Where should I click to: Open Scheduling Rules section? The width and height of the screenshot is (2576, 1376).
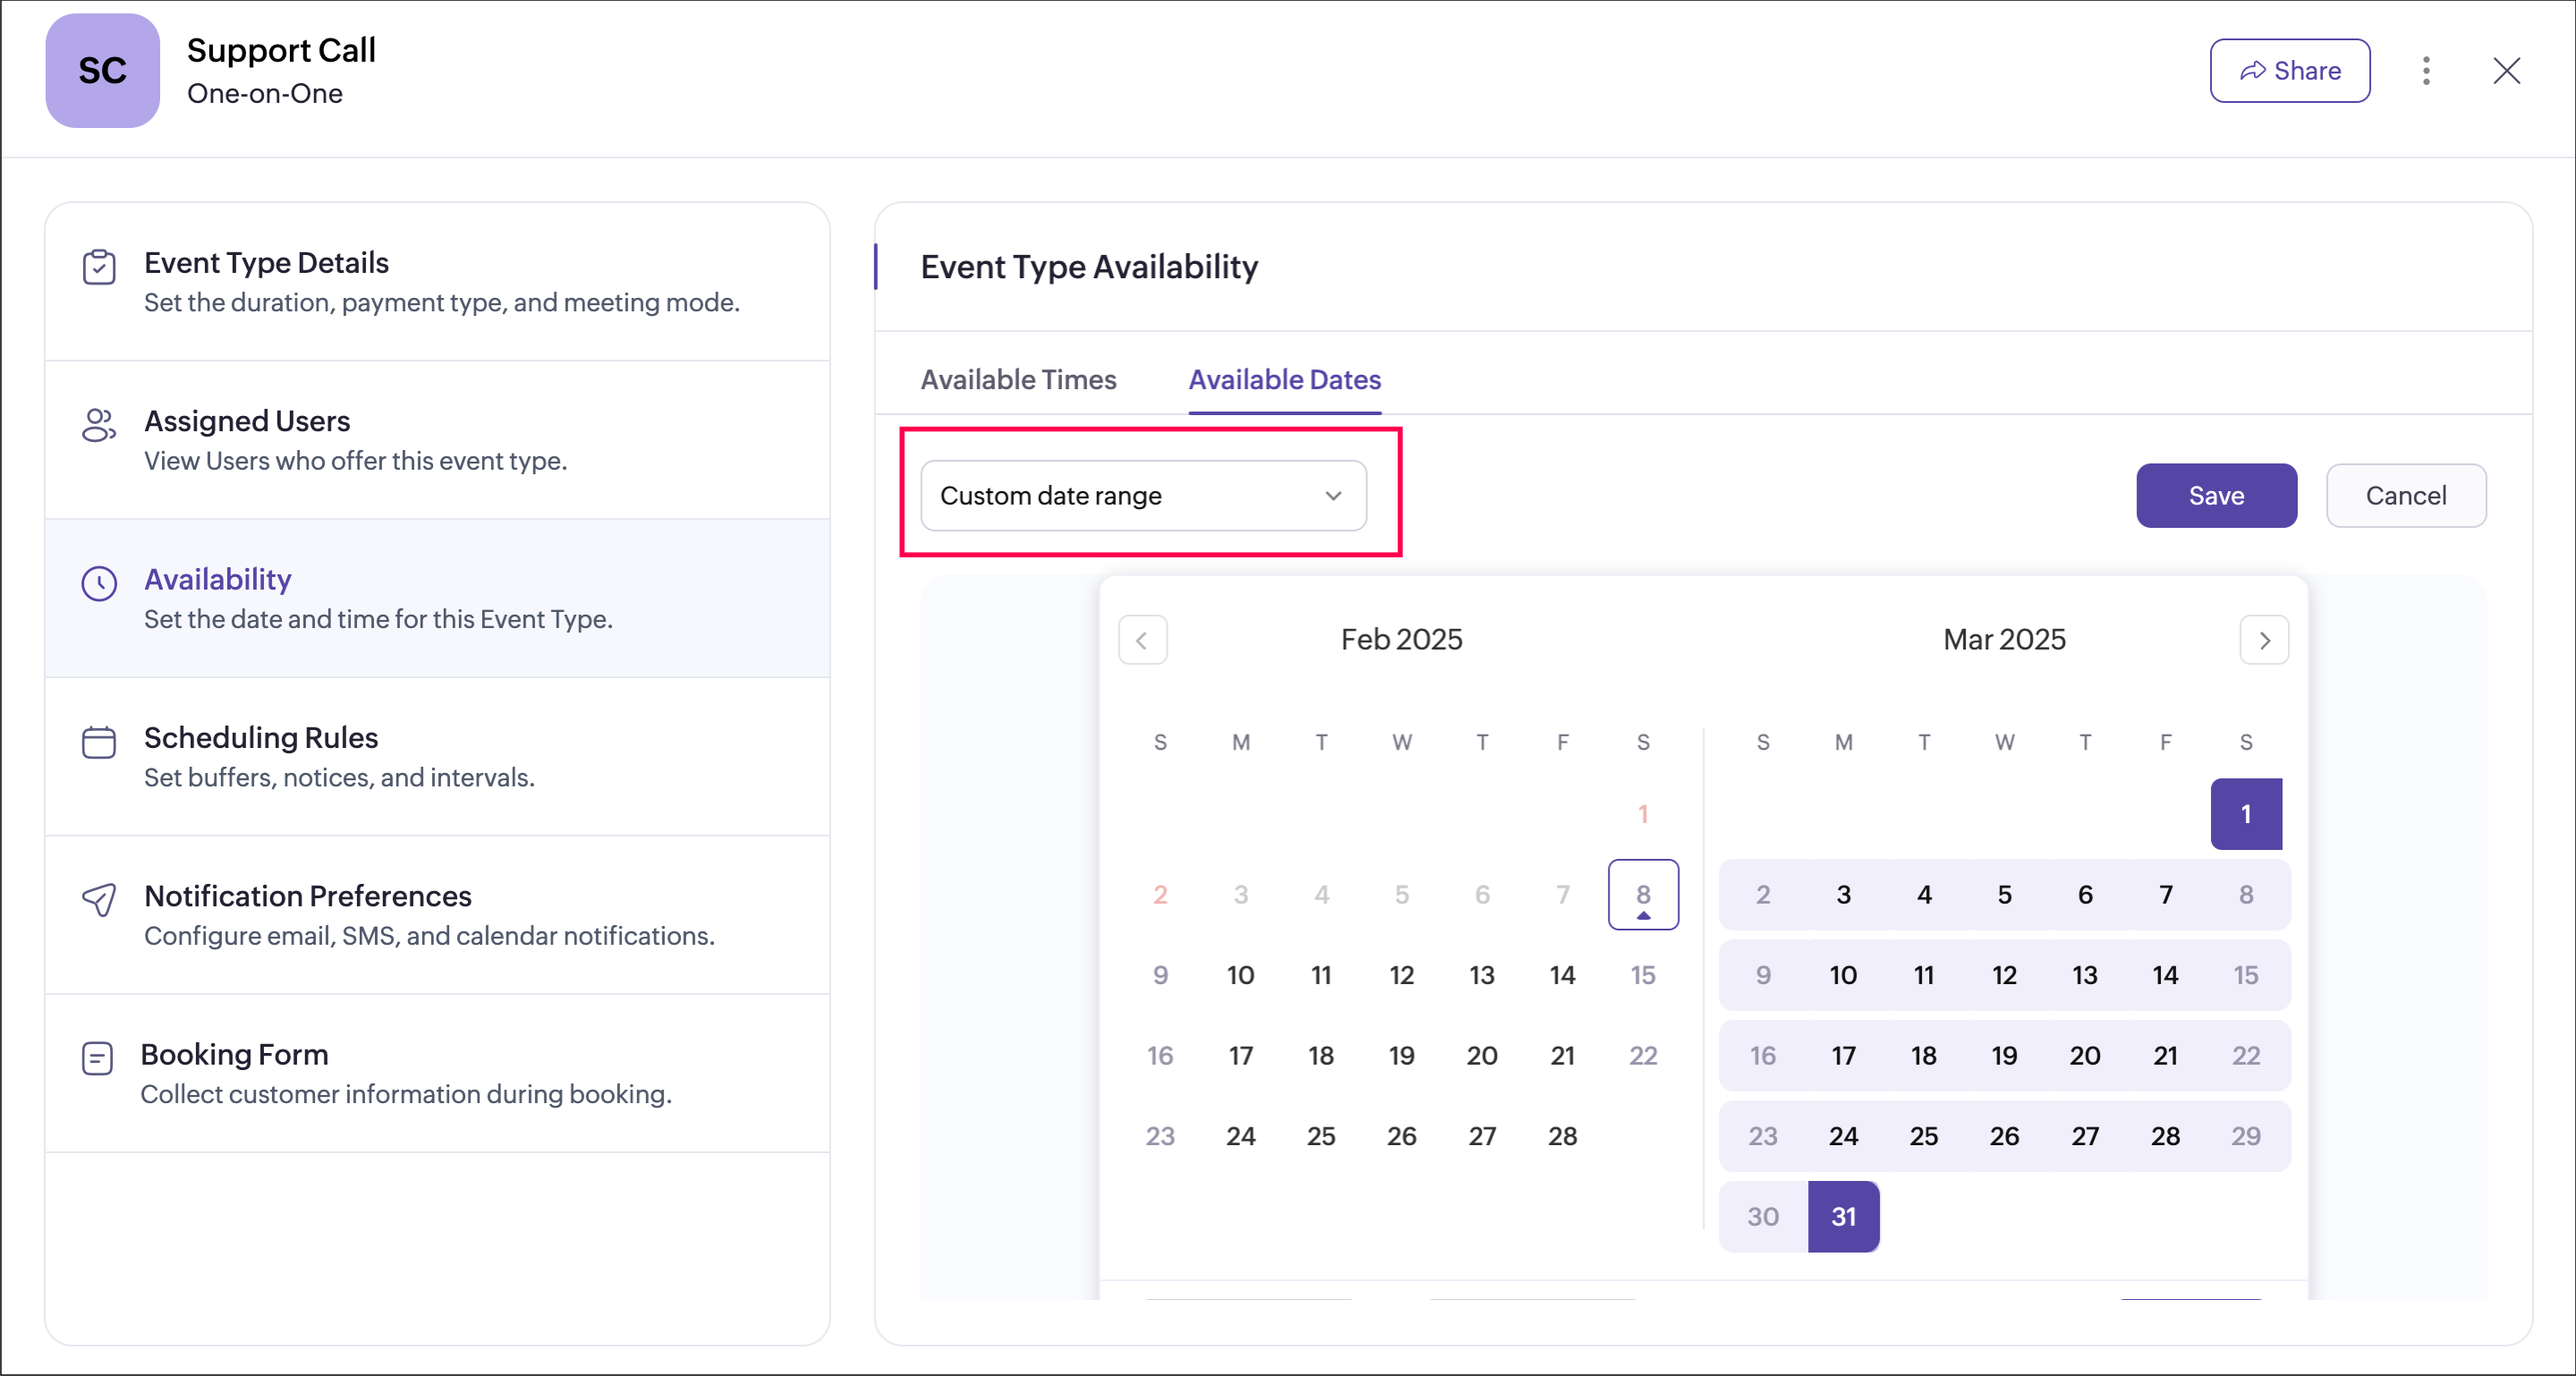point(261,738)
